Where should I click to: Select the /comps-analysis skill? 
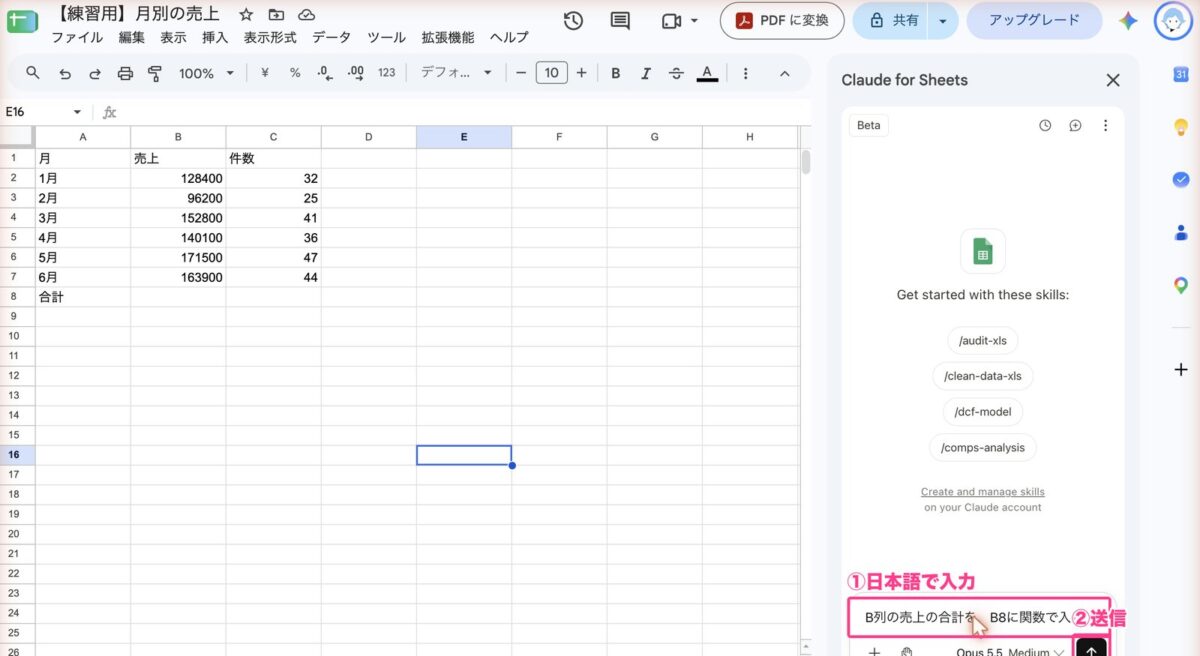point(983,448)
